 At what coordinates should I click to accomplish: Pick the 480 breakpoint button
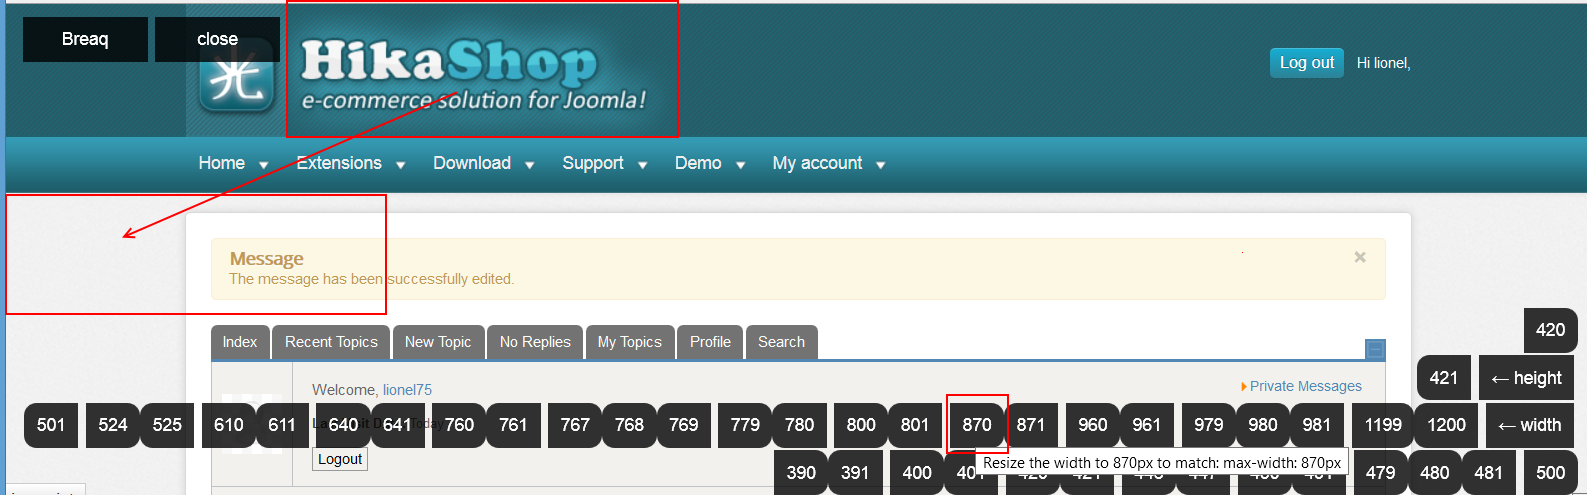(x=1435, y=473)
